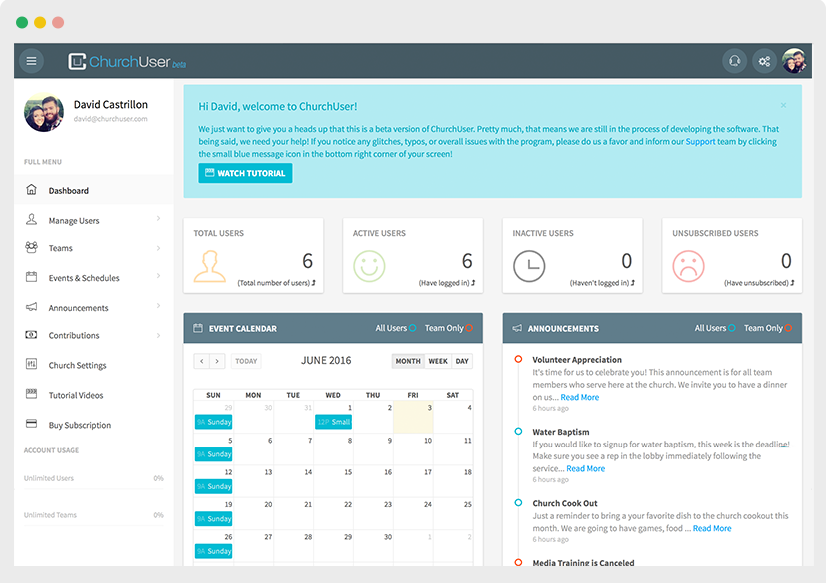Viewport: 827px width, 584px height.
Task: Click the Event Calendar header icon
Action: pyautogui.click(x=198, y=328)
